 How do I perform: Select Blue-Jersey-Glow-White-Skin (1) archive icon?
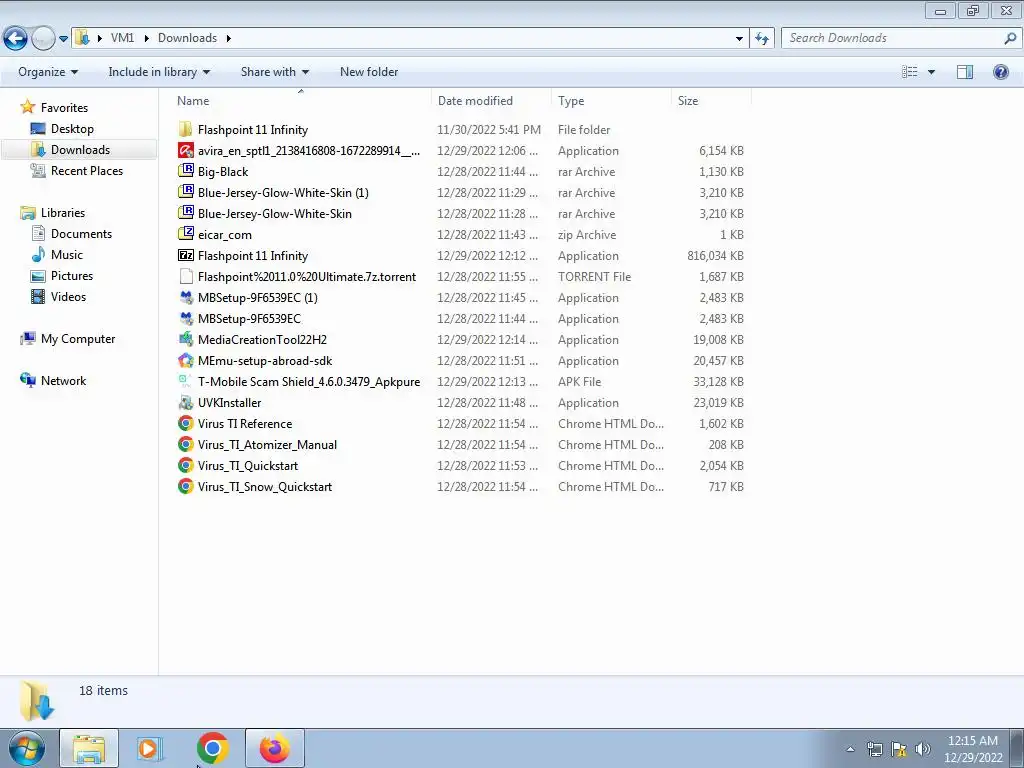coord(185,192)
